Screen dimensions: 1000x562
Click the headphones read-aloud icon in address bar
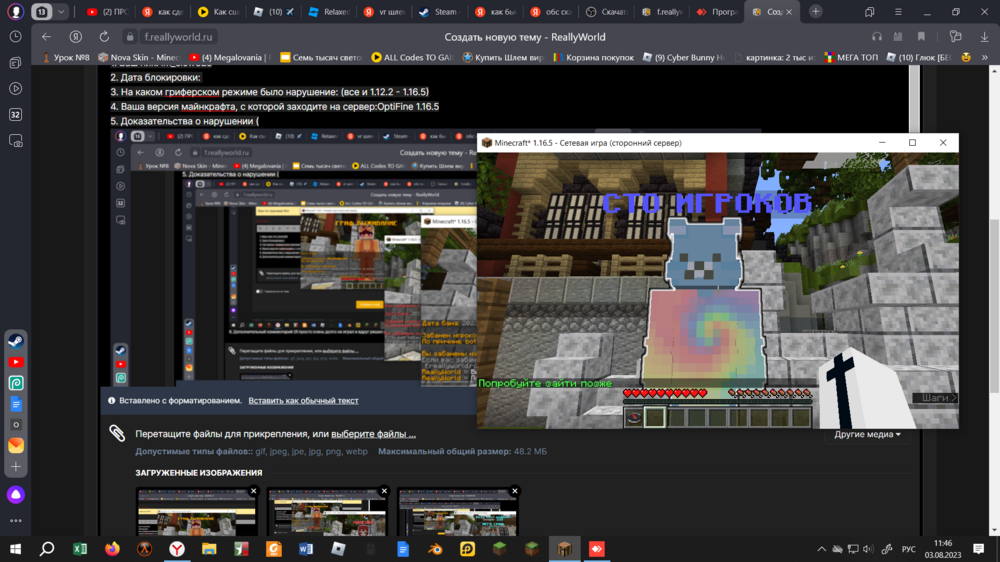click(877, 37)
